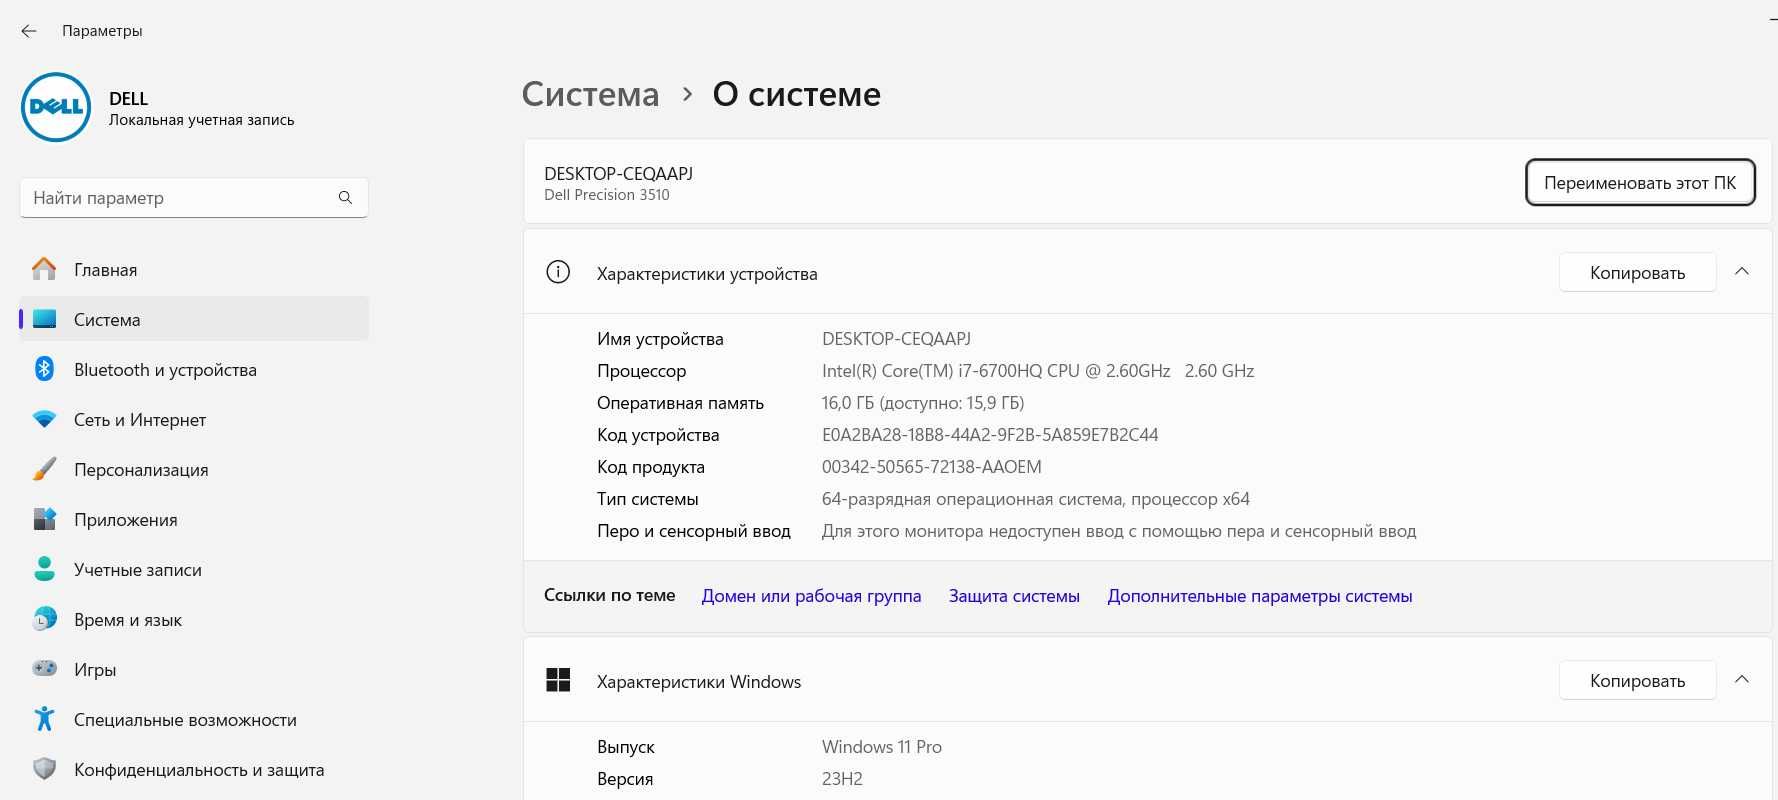Screen dimensions: 1778x800
Task: Open Дополнительные параметры системы link
Action: point(1260,596)
